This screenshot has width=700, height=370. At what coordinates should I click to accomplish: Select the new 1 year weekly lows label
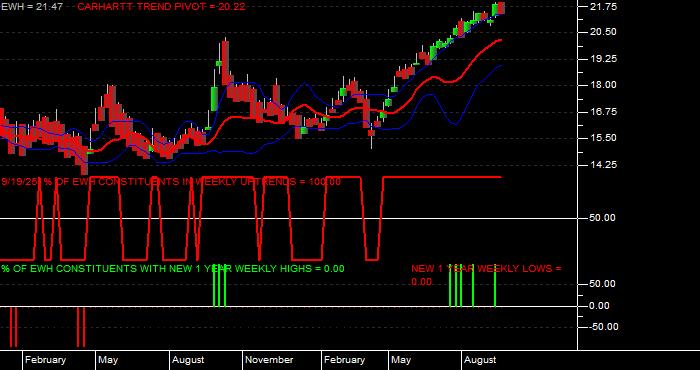486,275
